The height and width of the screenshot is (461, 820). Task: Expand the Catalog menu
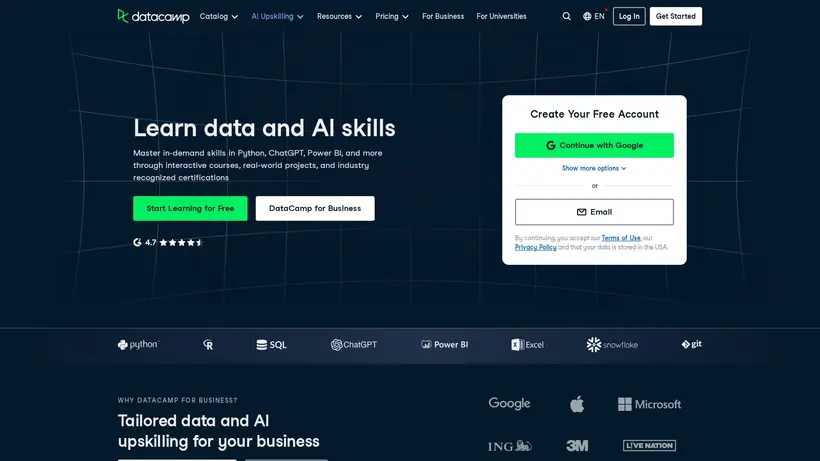[x=219, y=16]
